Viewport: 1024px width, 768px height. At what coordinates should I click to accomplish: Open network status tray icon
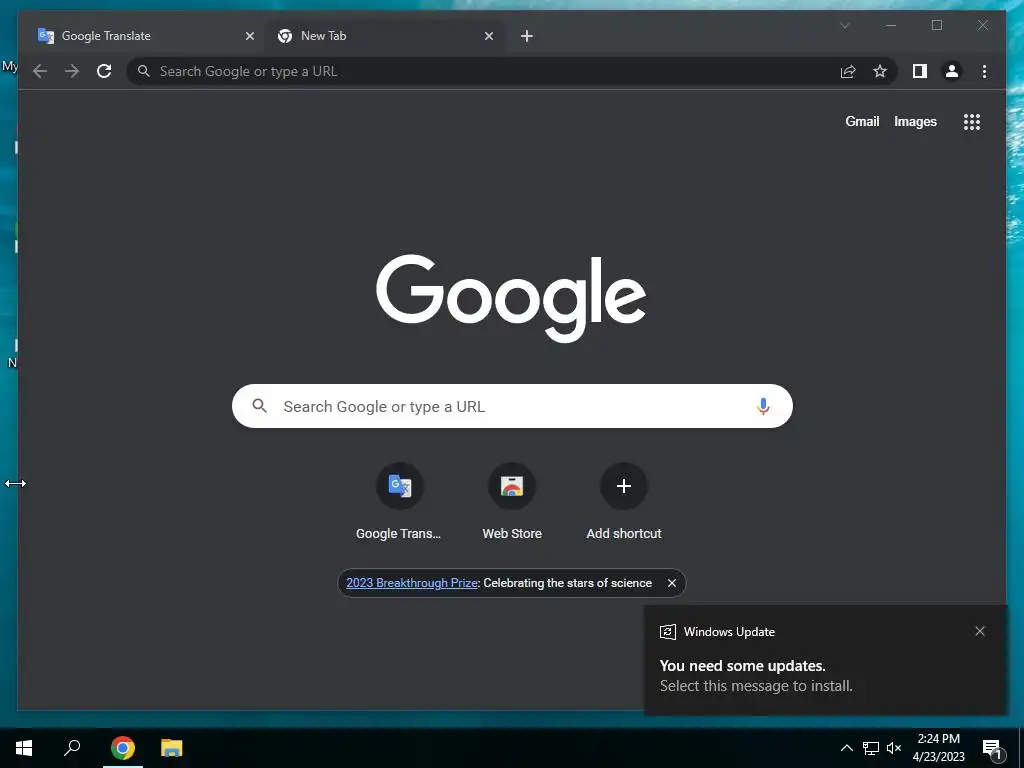(871, 748)
